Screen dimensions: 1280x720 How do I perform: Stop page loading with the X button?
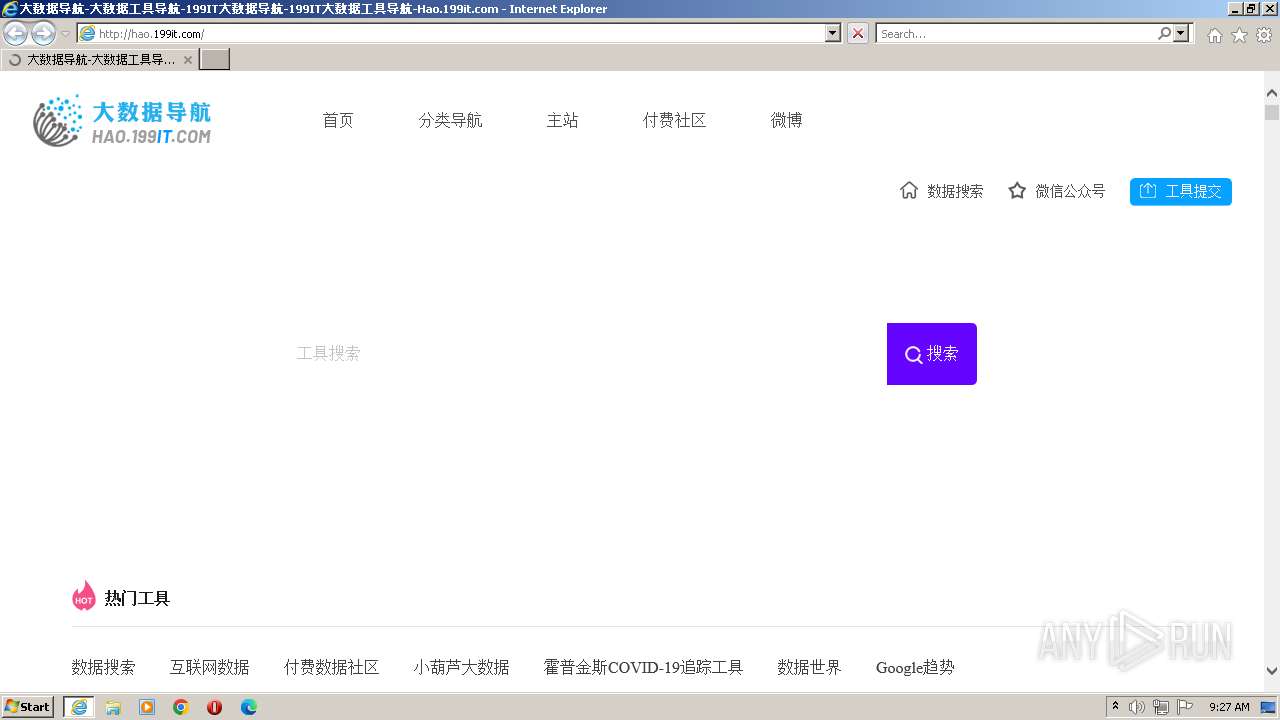[x=858, y=34]
